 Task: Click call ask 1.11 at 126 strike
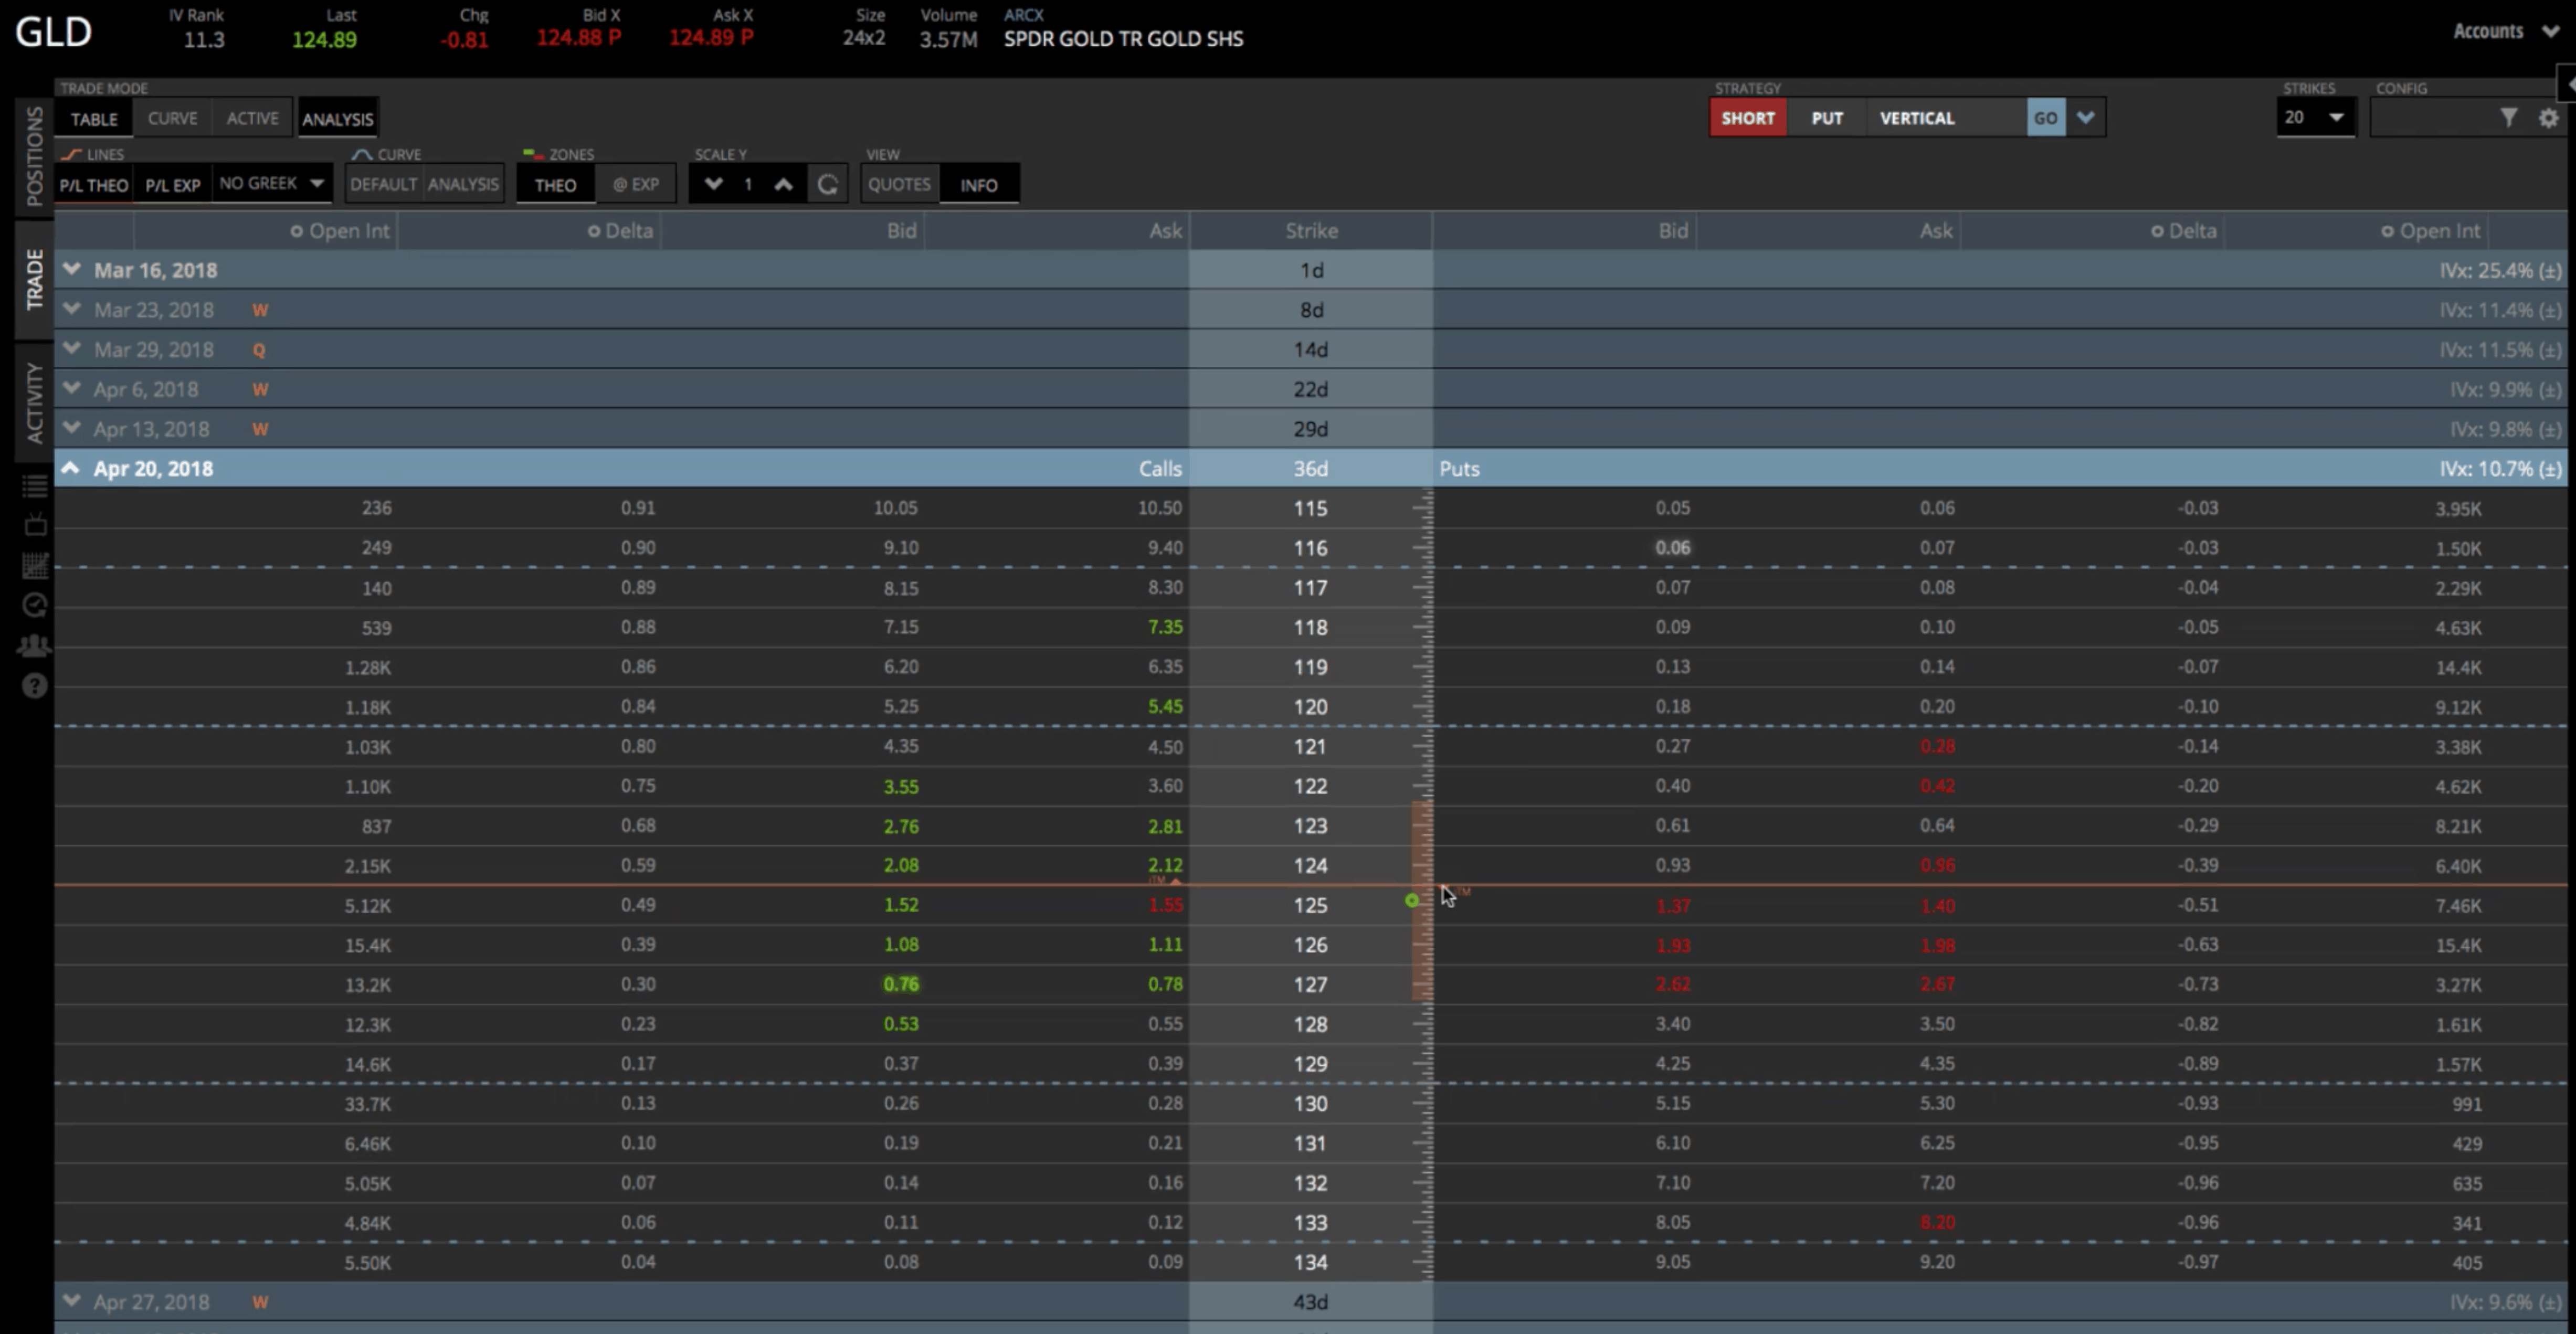click(1165, 945)
